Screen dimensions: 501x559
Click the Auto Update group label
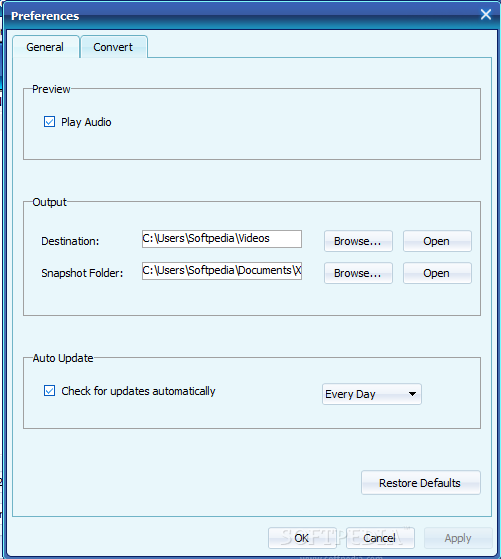click(x=63, y=358)
